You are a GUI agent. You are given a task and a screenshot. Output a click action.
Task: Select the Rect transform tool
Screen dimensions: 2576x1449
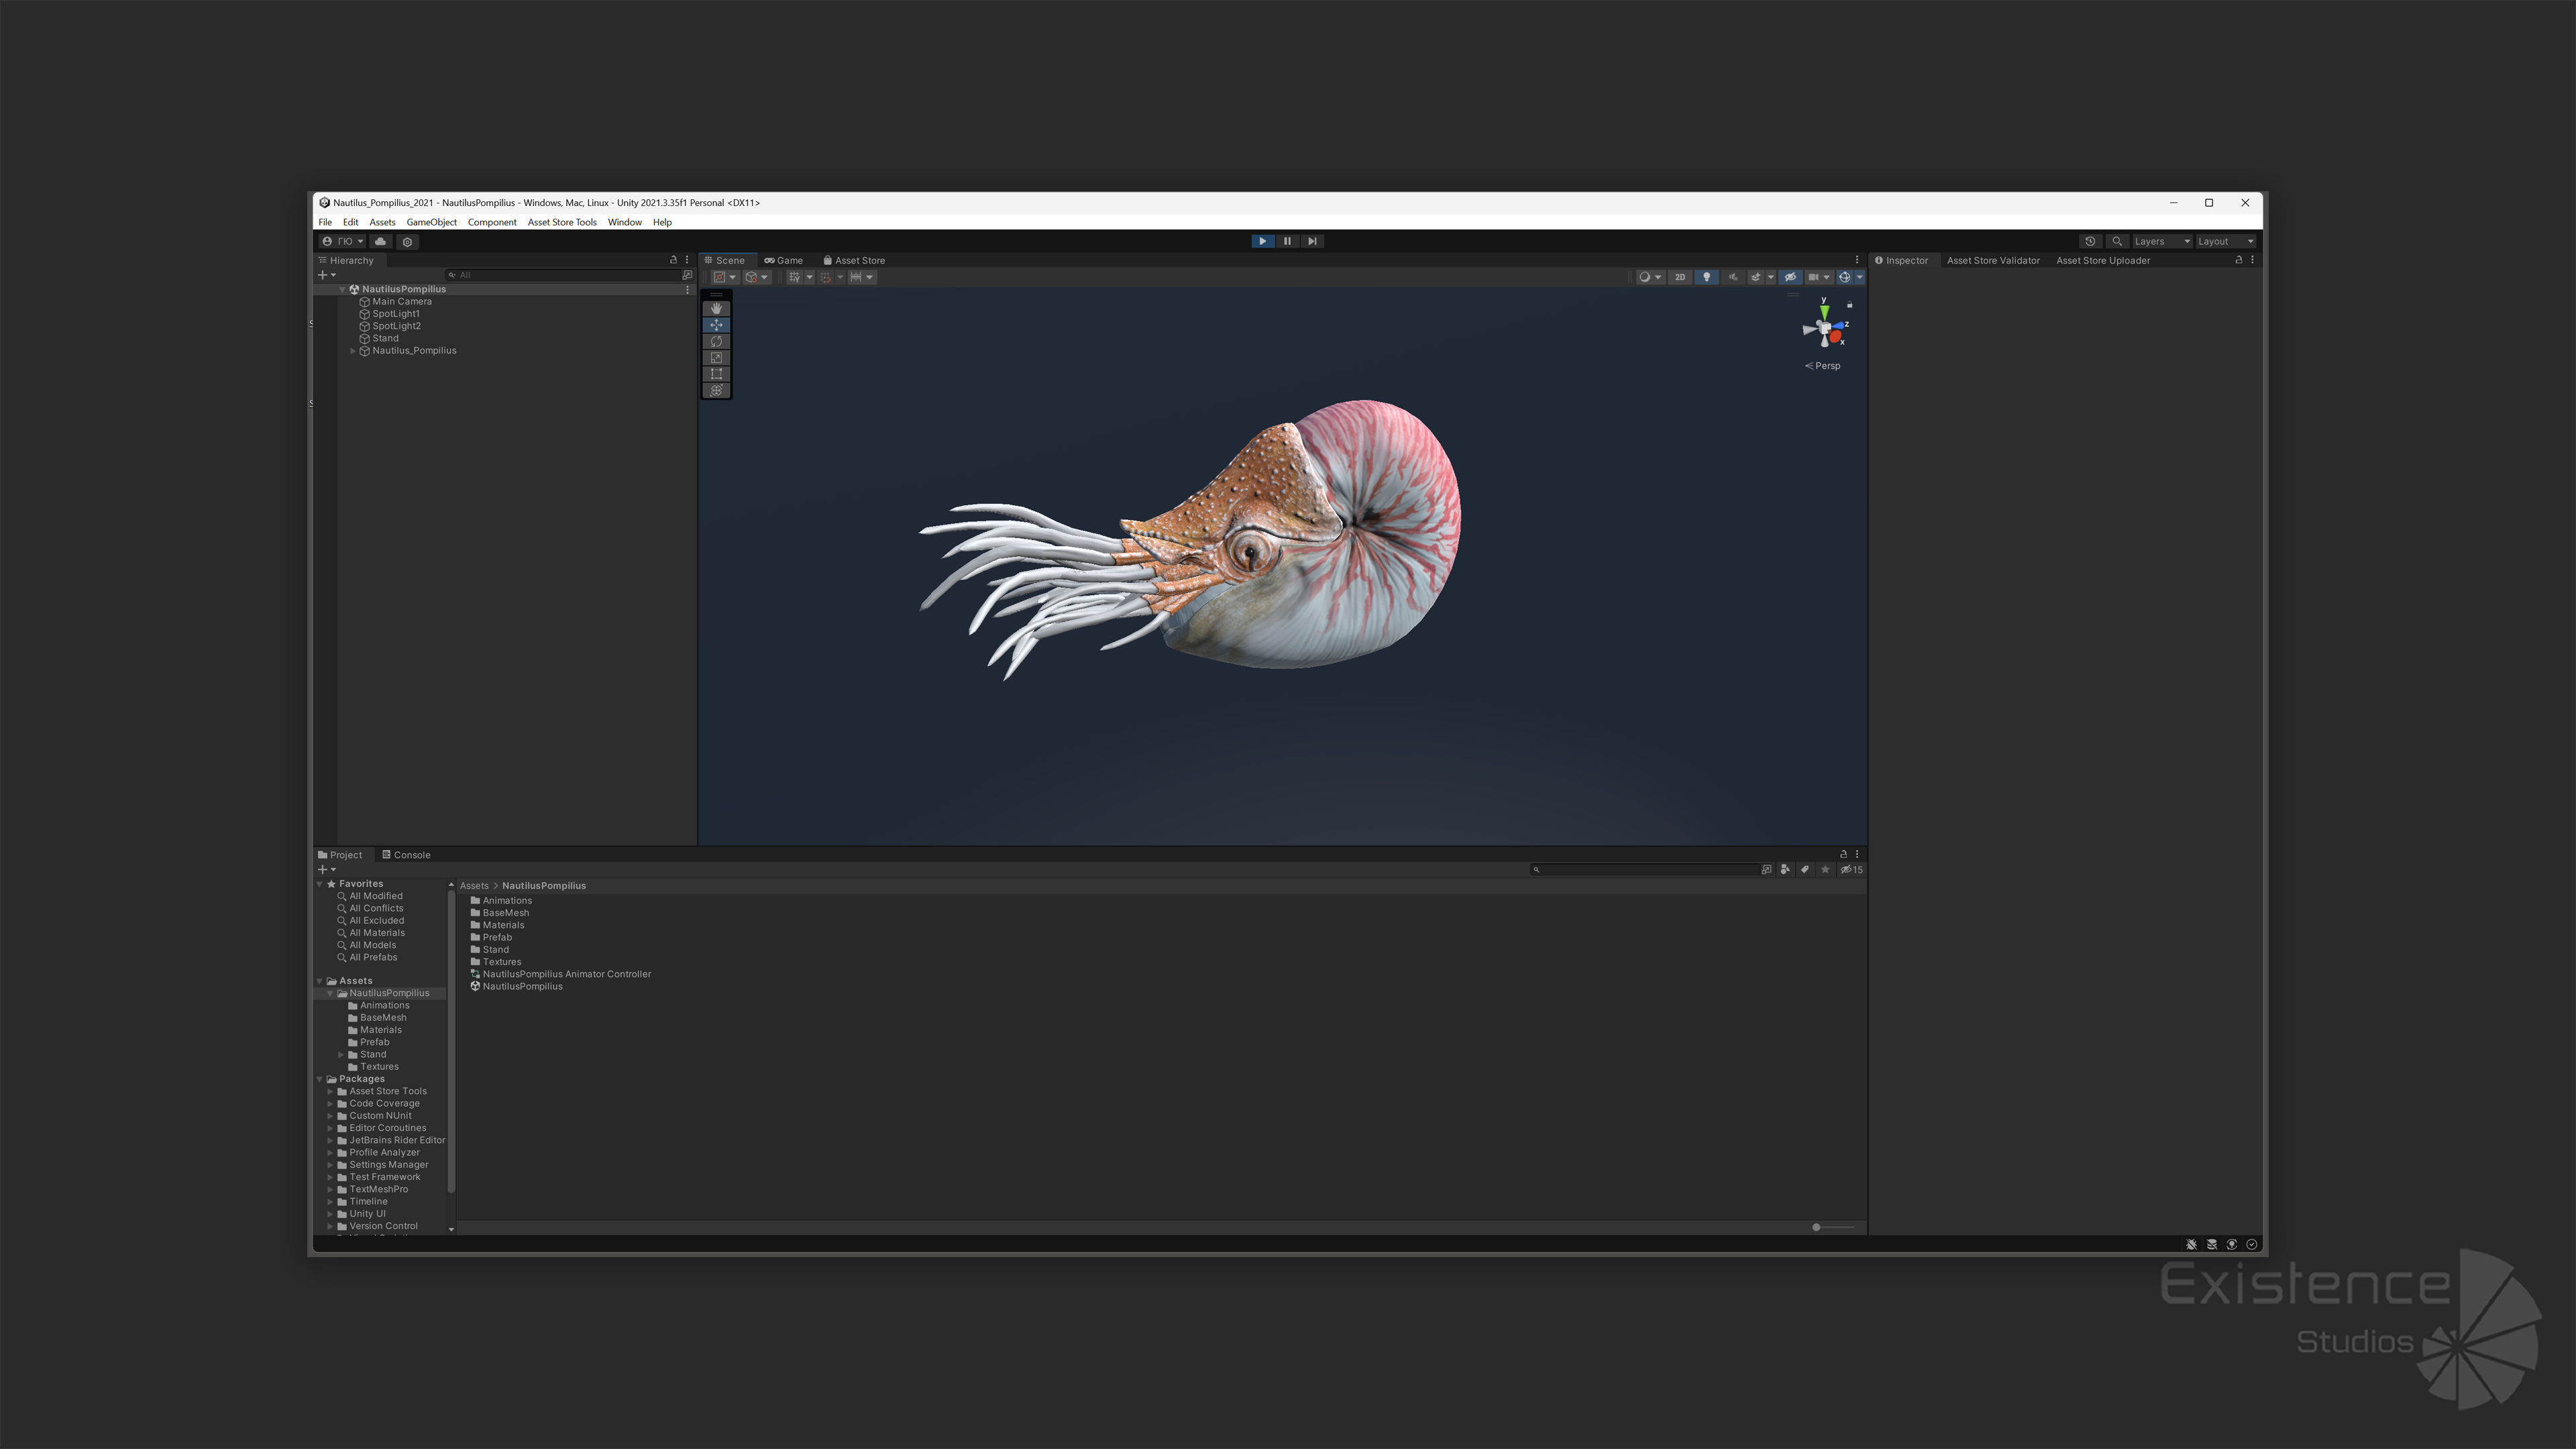click(716, 374)
